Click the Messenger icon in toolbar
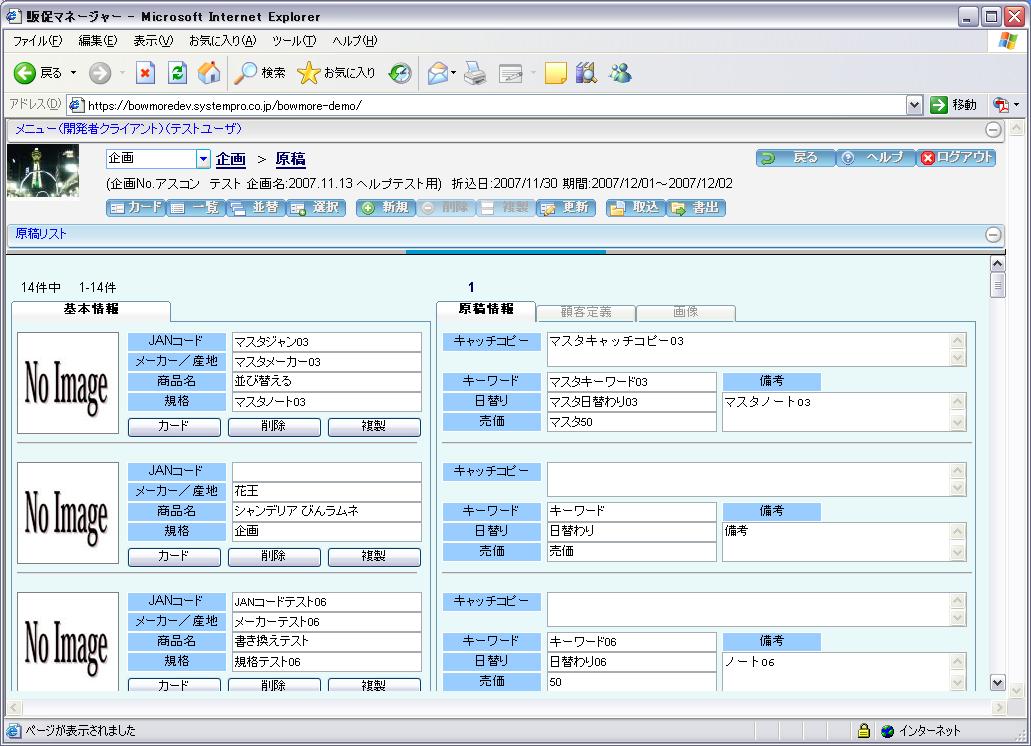The image size is (1031, 746). [620, 73]
